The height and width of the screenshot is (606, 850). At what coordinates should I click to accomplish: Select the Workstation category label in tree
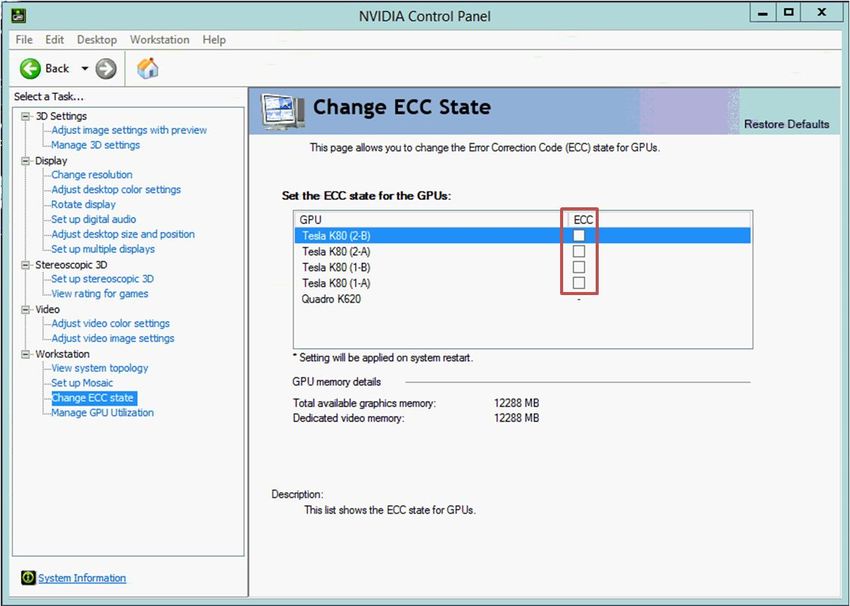[62, 353]
